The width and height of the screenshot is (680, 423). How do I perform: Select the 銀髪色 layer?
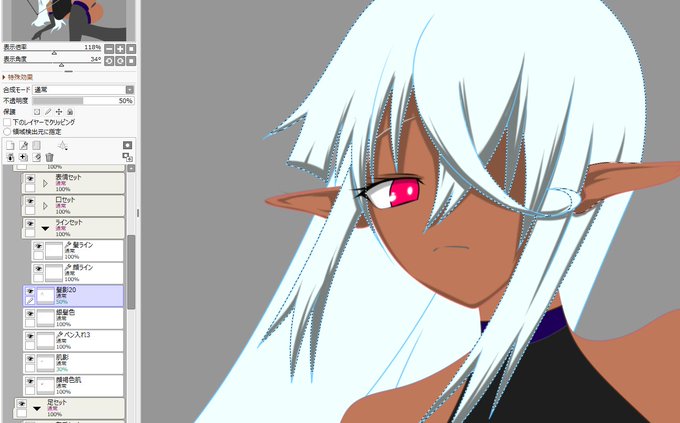point(73,318)
